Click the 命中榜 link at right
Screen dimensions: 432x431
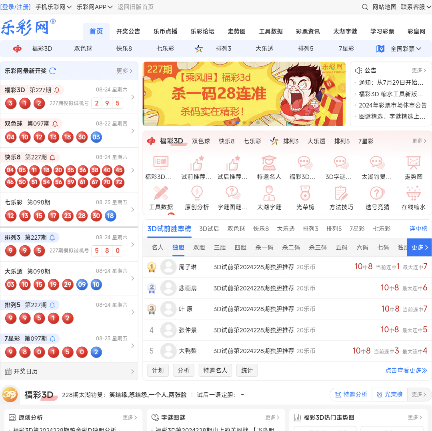[418, 229]
